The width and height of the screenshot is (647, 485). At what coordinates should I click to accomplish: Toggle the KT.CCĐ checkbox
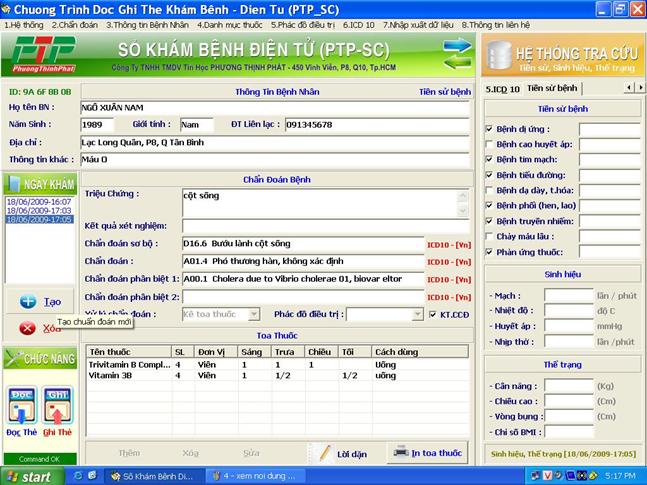[x=433, y=314]
